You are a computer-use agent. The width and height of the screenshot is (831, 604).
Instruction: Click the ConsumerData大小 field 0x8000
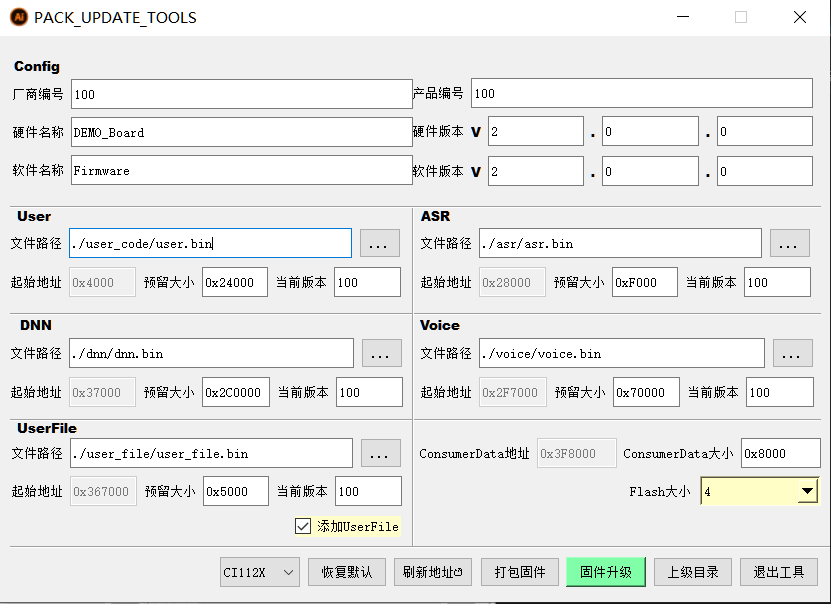(x=781, y=453)
